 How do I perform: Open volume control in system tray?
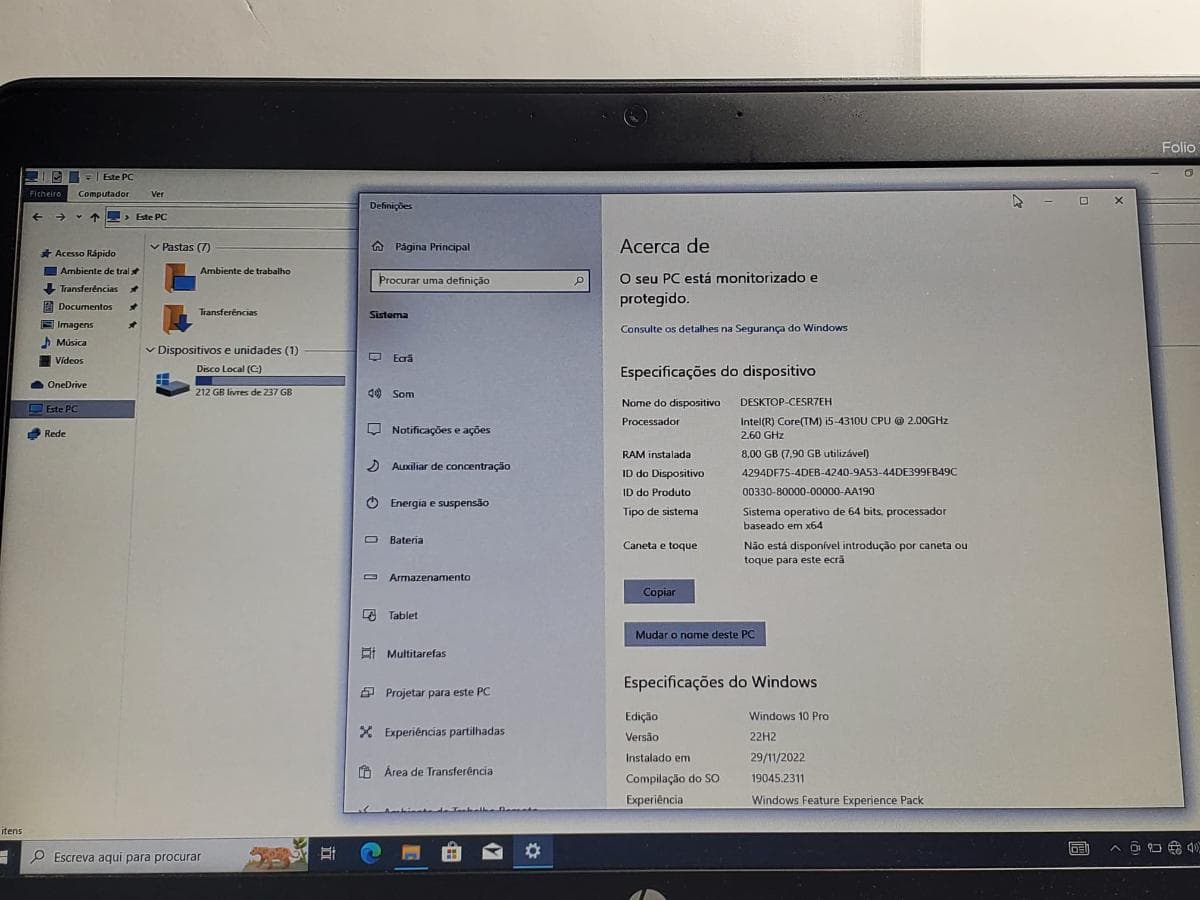1193,848
